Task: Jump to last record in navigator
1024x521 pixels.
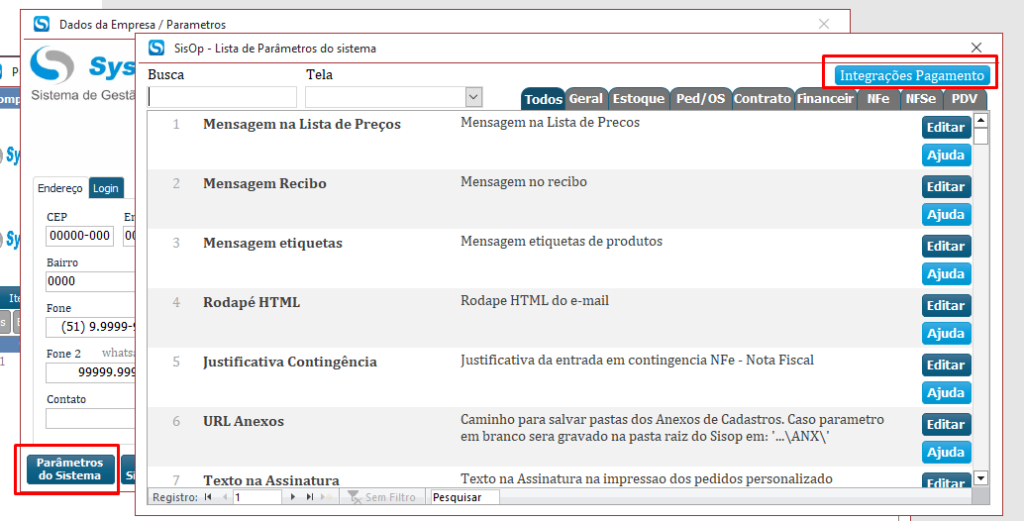Action: 310,497
